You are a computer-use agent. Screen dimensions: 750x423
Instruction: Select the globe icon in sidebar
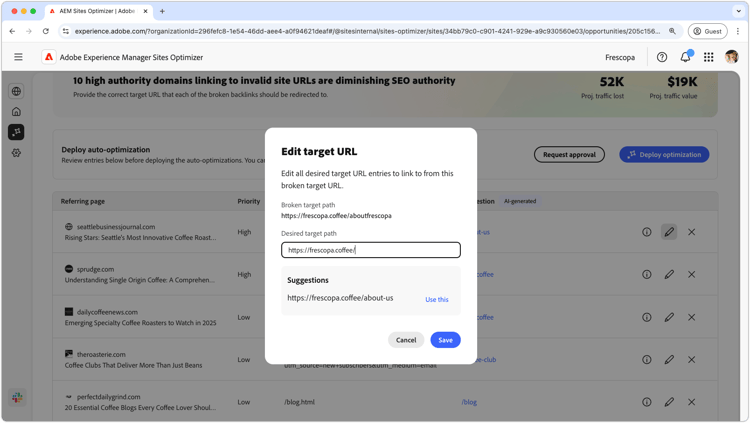coord(16,91)
